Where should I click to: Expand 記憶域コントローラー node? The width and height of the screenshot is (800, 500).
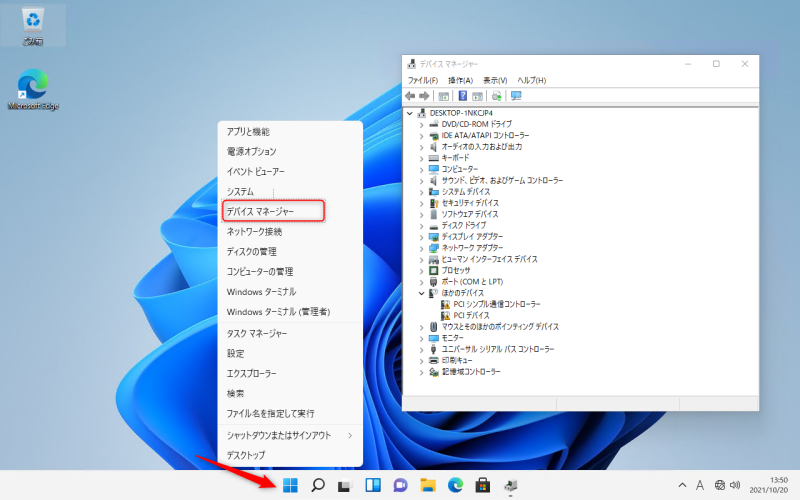click(x=421, y=372)
